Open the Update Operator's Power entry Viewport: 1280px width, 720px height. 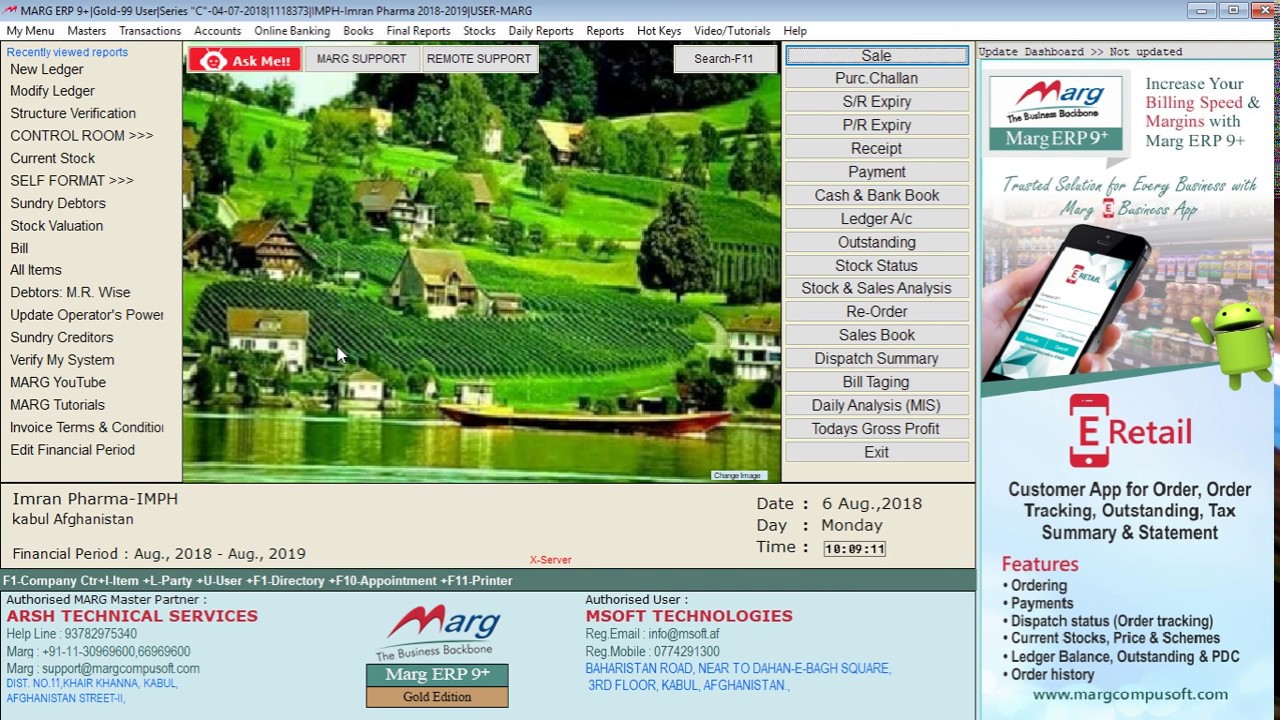pos(87,315)
